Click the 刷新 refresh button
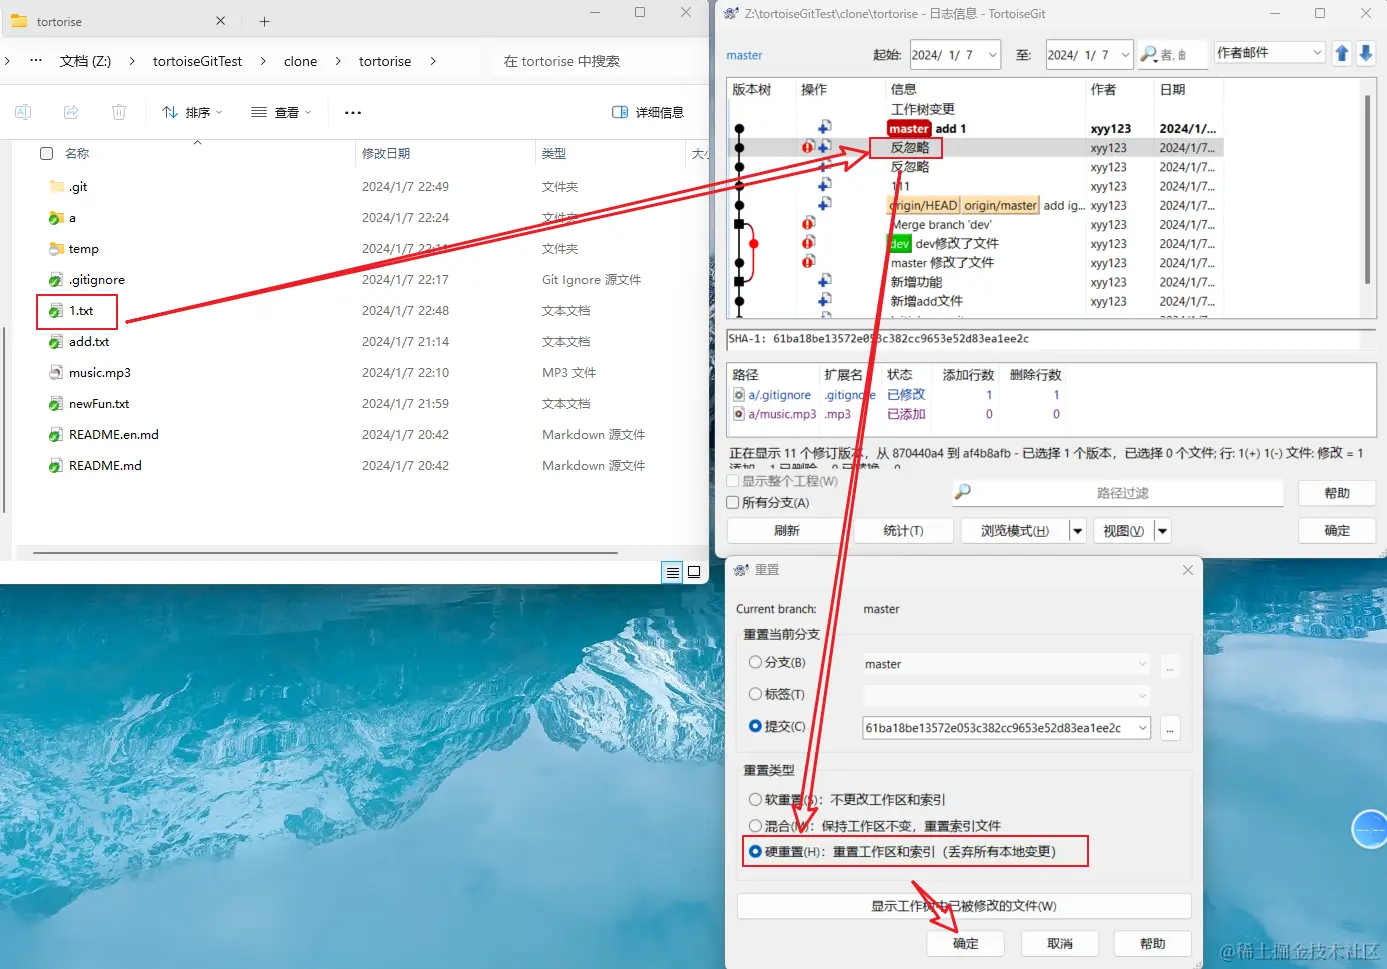1387x969 pixels. pos(786,531)
